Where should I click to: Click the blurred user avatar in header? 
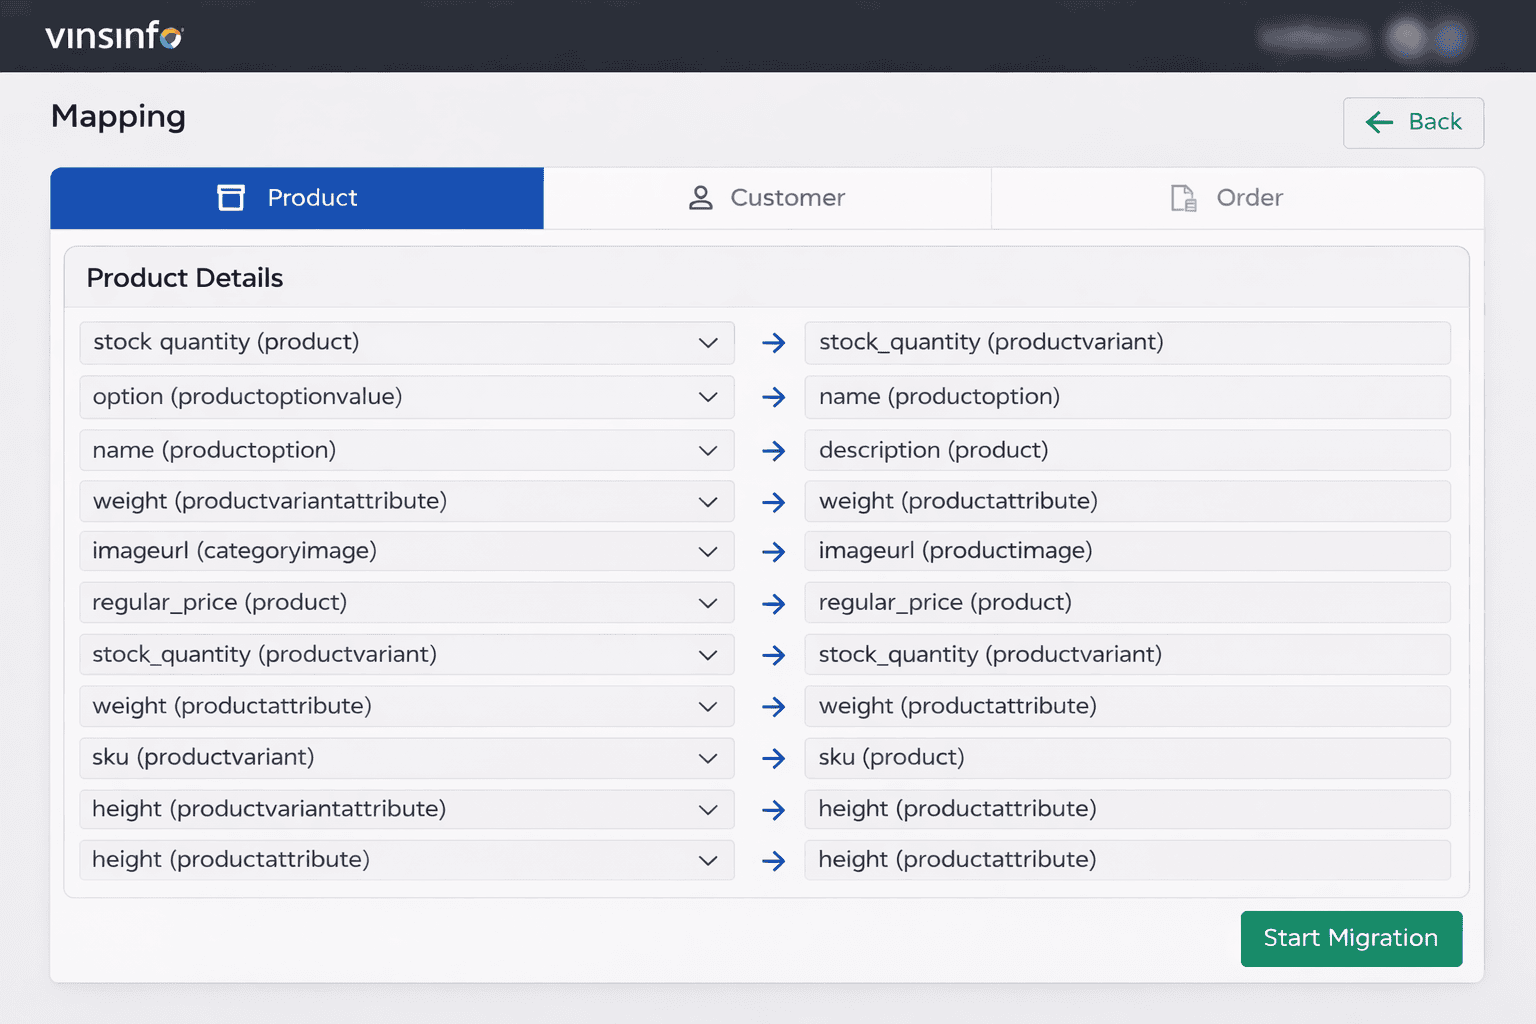pos(1407,38)
